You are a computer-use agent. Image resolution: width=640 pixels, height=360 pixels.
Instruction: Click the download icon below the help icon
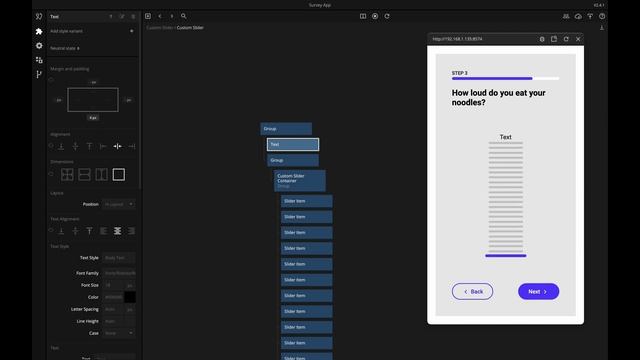click(x=602, y=28)
